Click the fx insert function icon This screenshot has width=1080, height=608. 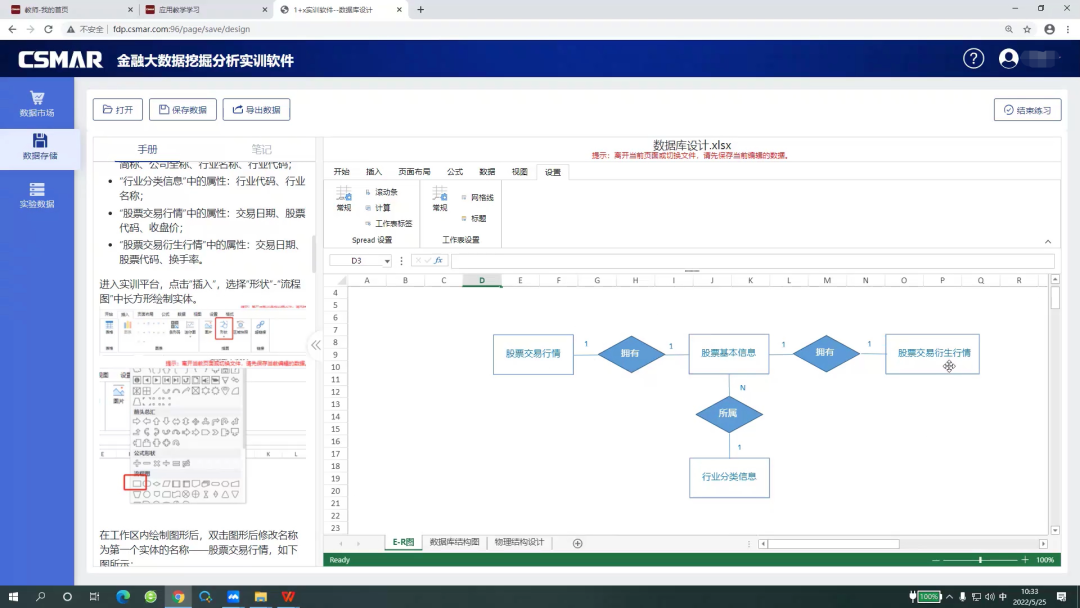[438, 261]
